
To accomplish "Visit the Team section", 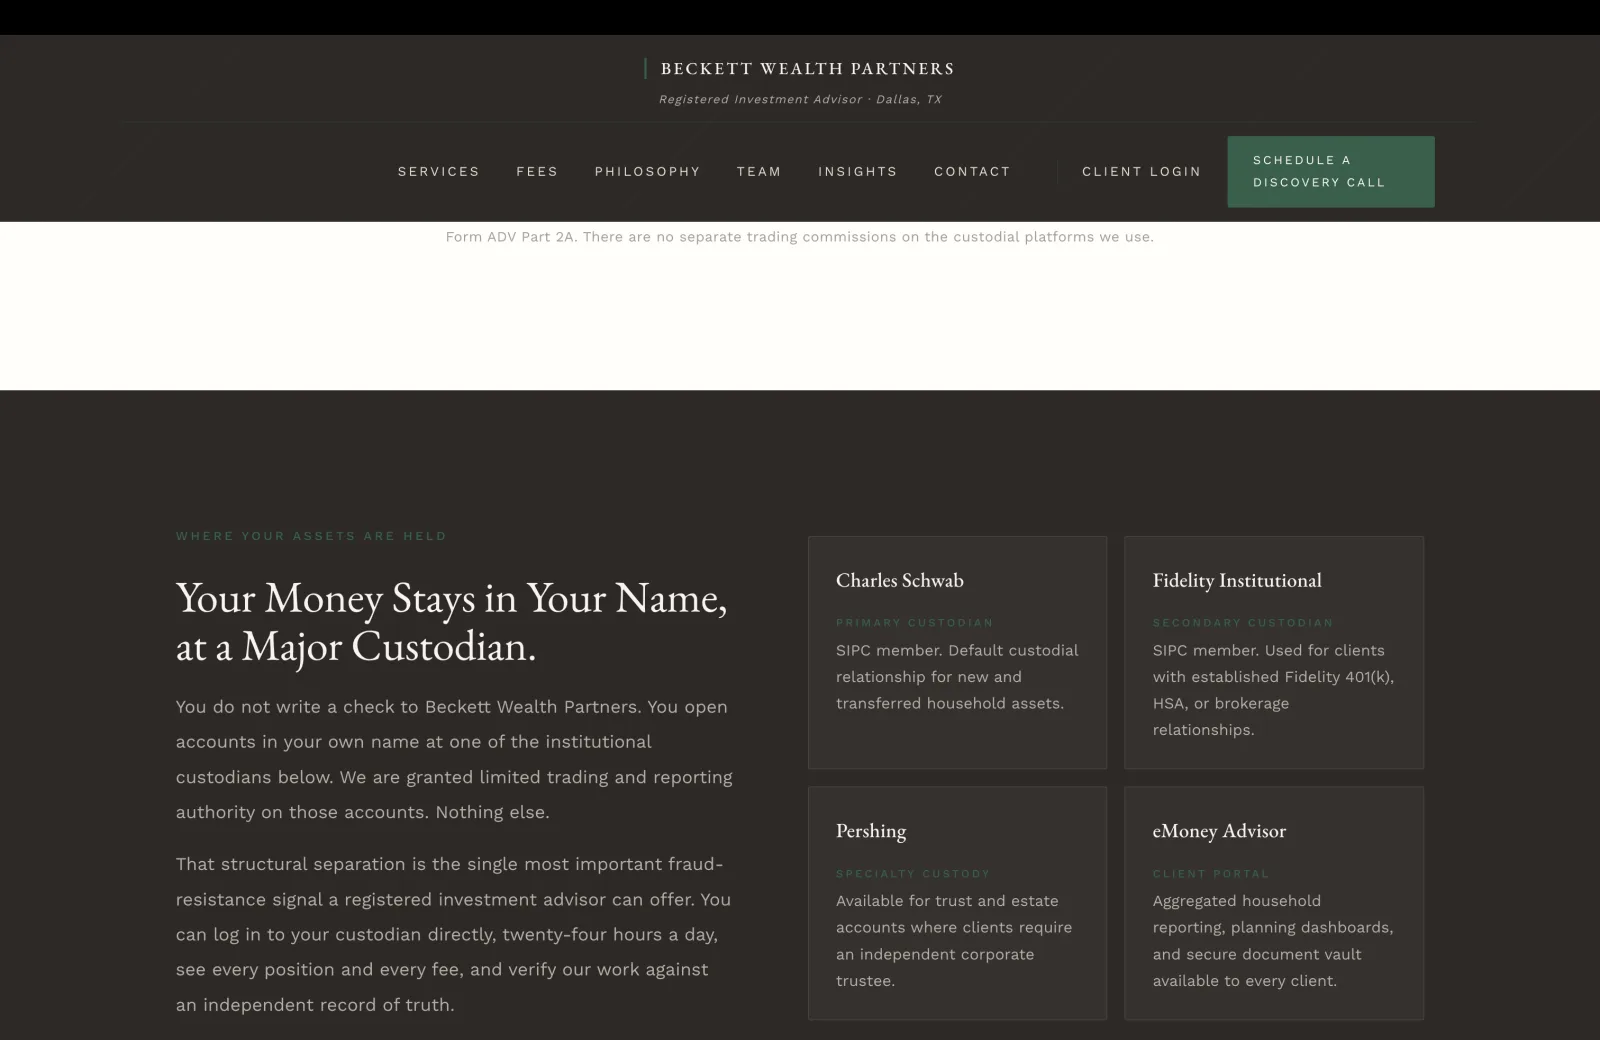I will (759, 172).
